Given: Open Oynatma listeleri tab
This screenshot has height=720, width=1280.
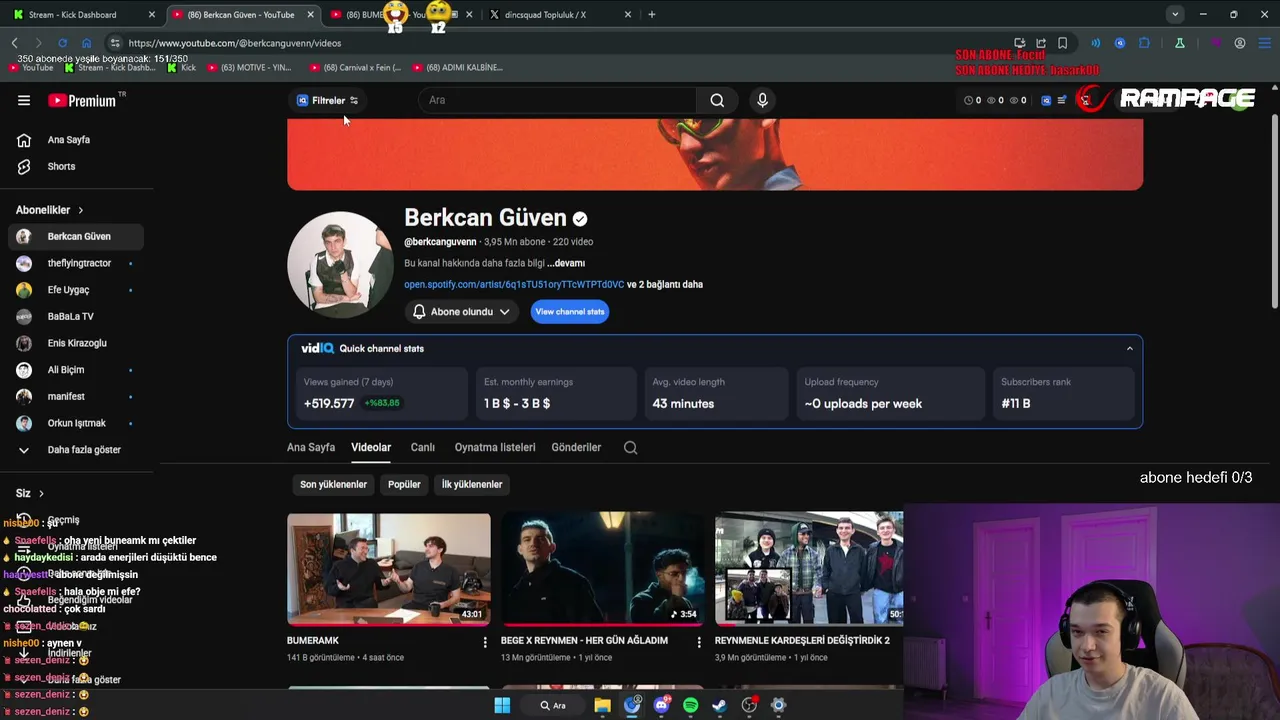Looking at the screenshot, I should click(495, 447).
